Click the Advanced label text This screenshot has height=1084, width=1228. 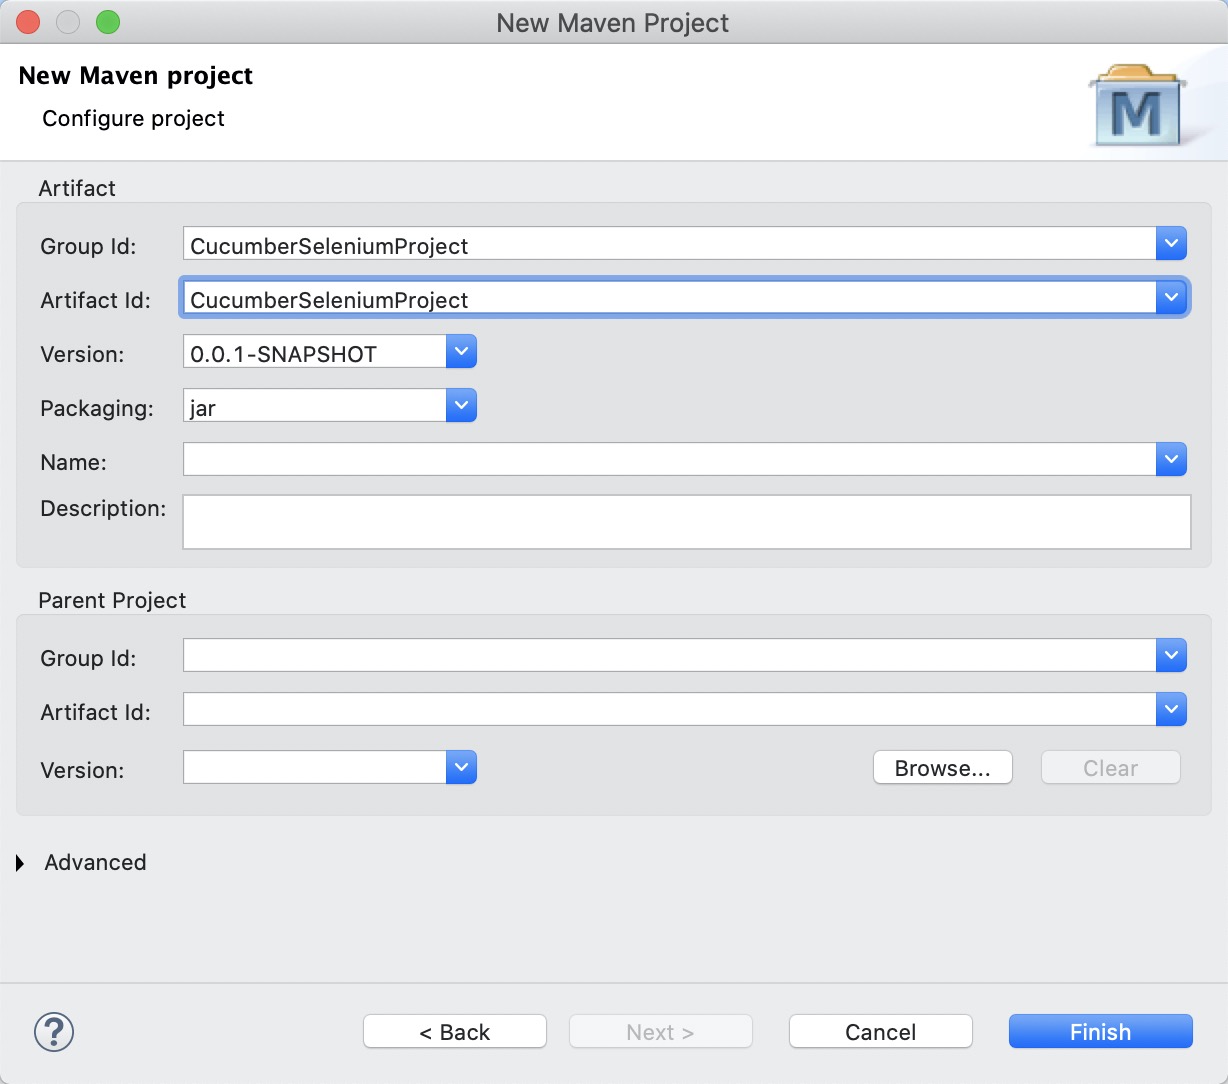[x=95, y=862]
